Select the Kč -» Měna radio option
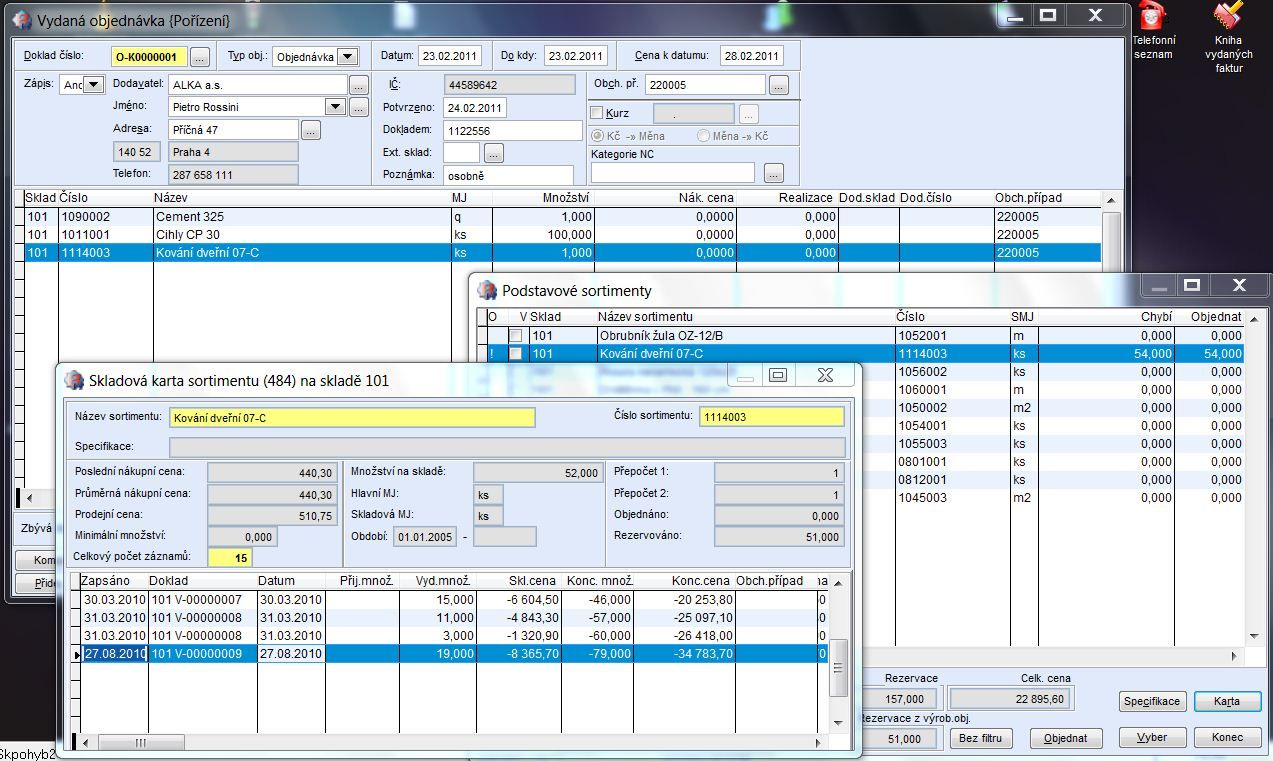This screenshot has width=1273, height=761. (x=598, y=136)
